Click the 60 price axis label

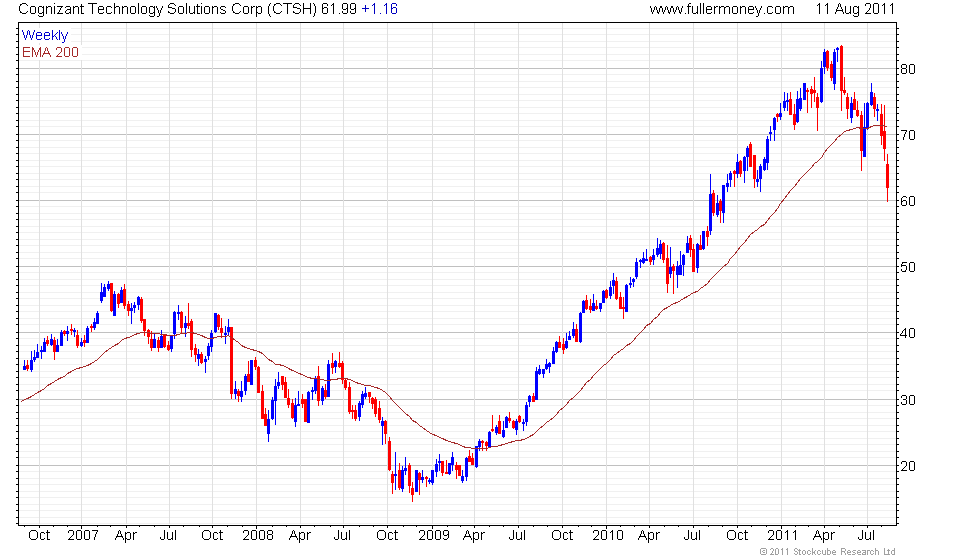[x=908, y=201]
